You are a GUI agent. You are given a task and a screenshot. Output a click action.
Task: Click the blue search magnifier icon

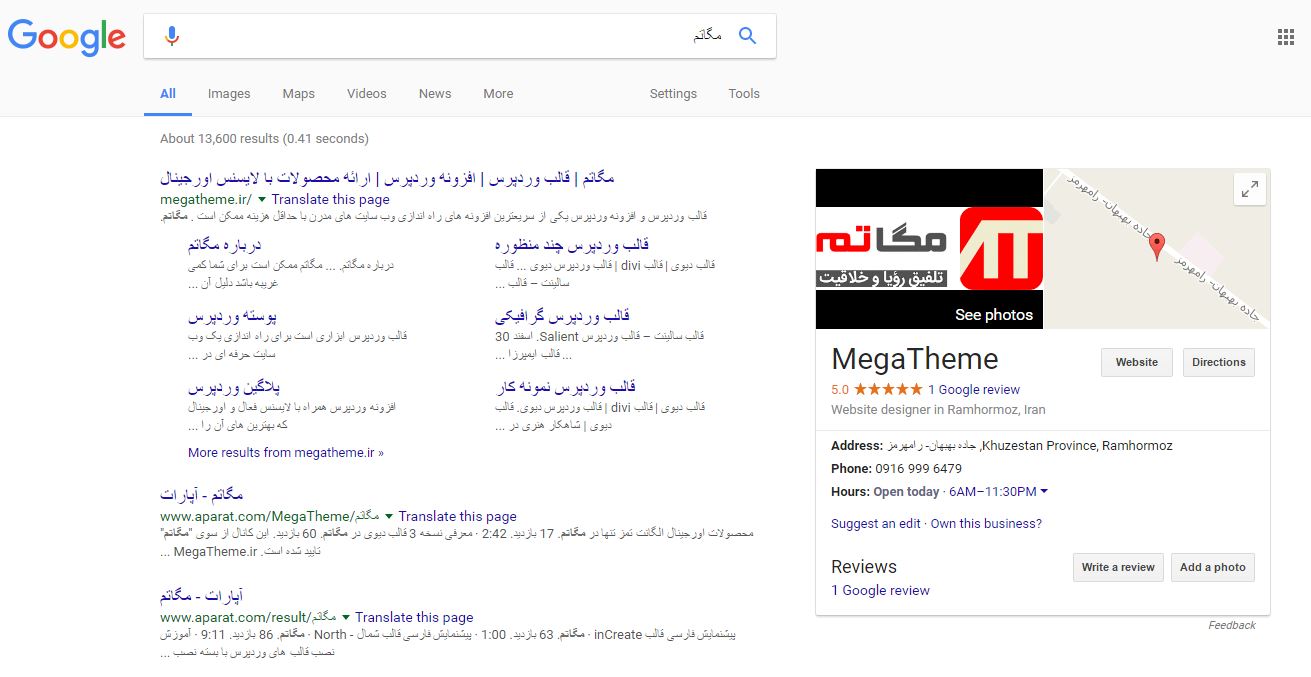747,36
